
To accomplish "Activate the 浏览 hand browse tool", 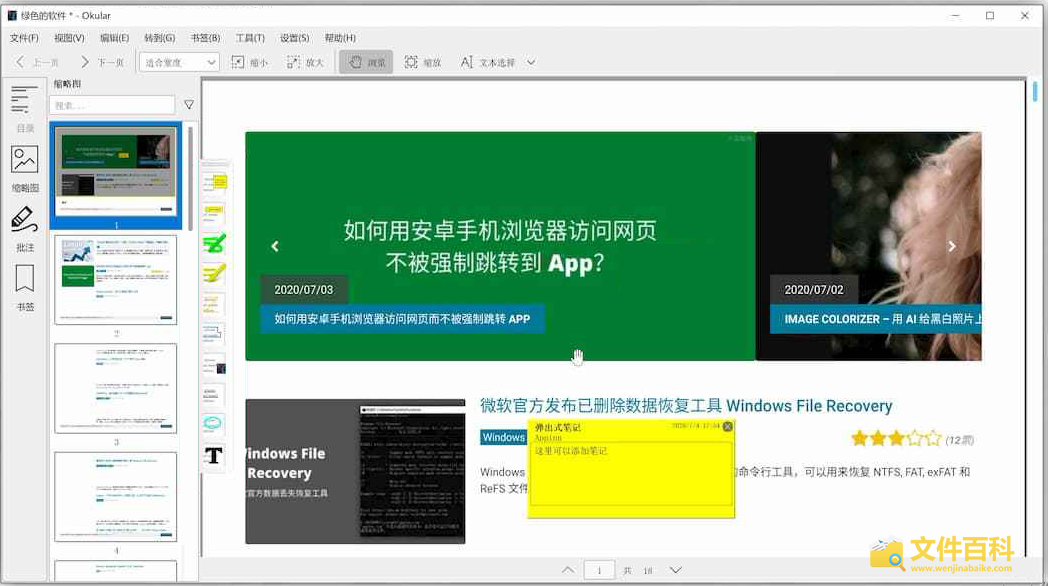I will 366,62.
